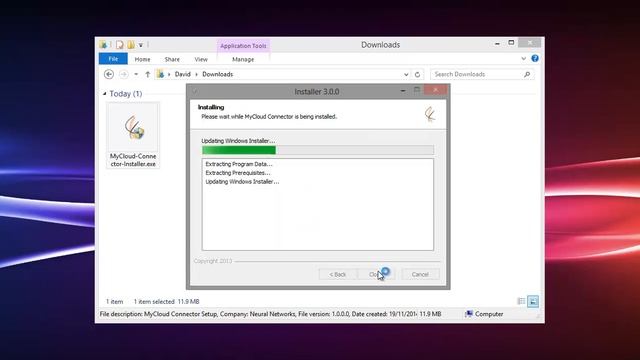Open Explorer help icon
Screen dimensions: 640x360
535,58
